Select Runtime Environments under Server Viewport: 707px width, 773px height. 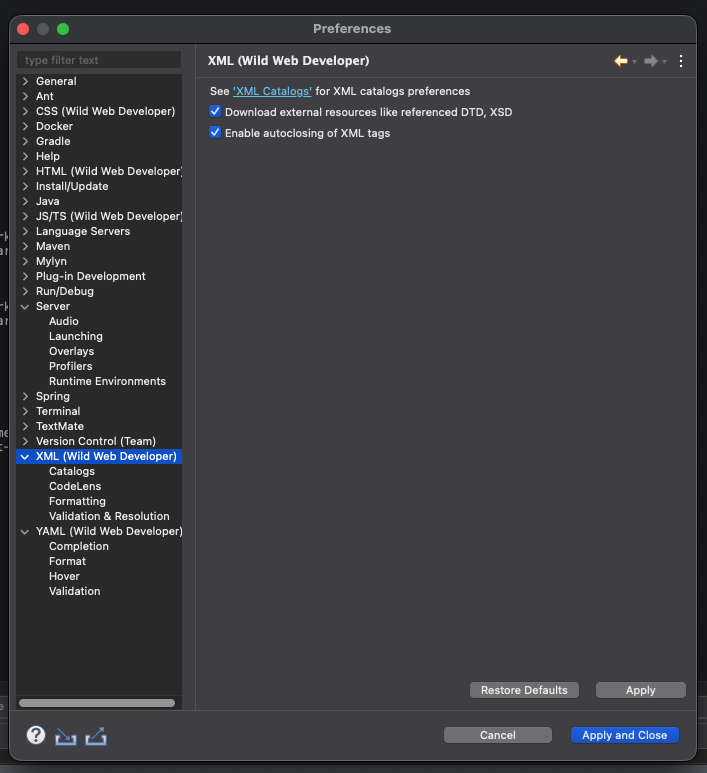click(107, 381)
